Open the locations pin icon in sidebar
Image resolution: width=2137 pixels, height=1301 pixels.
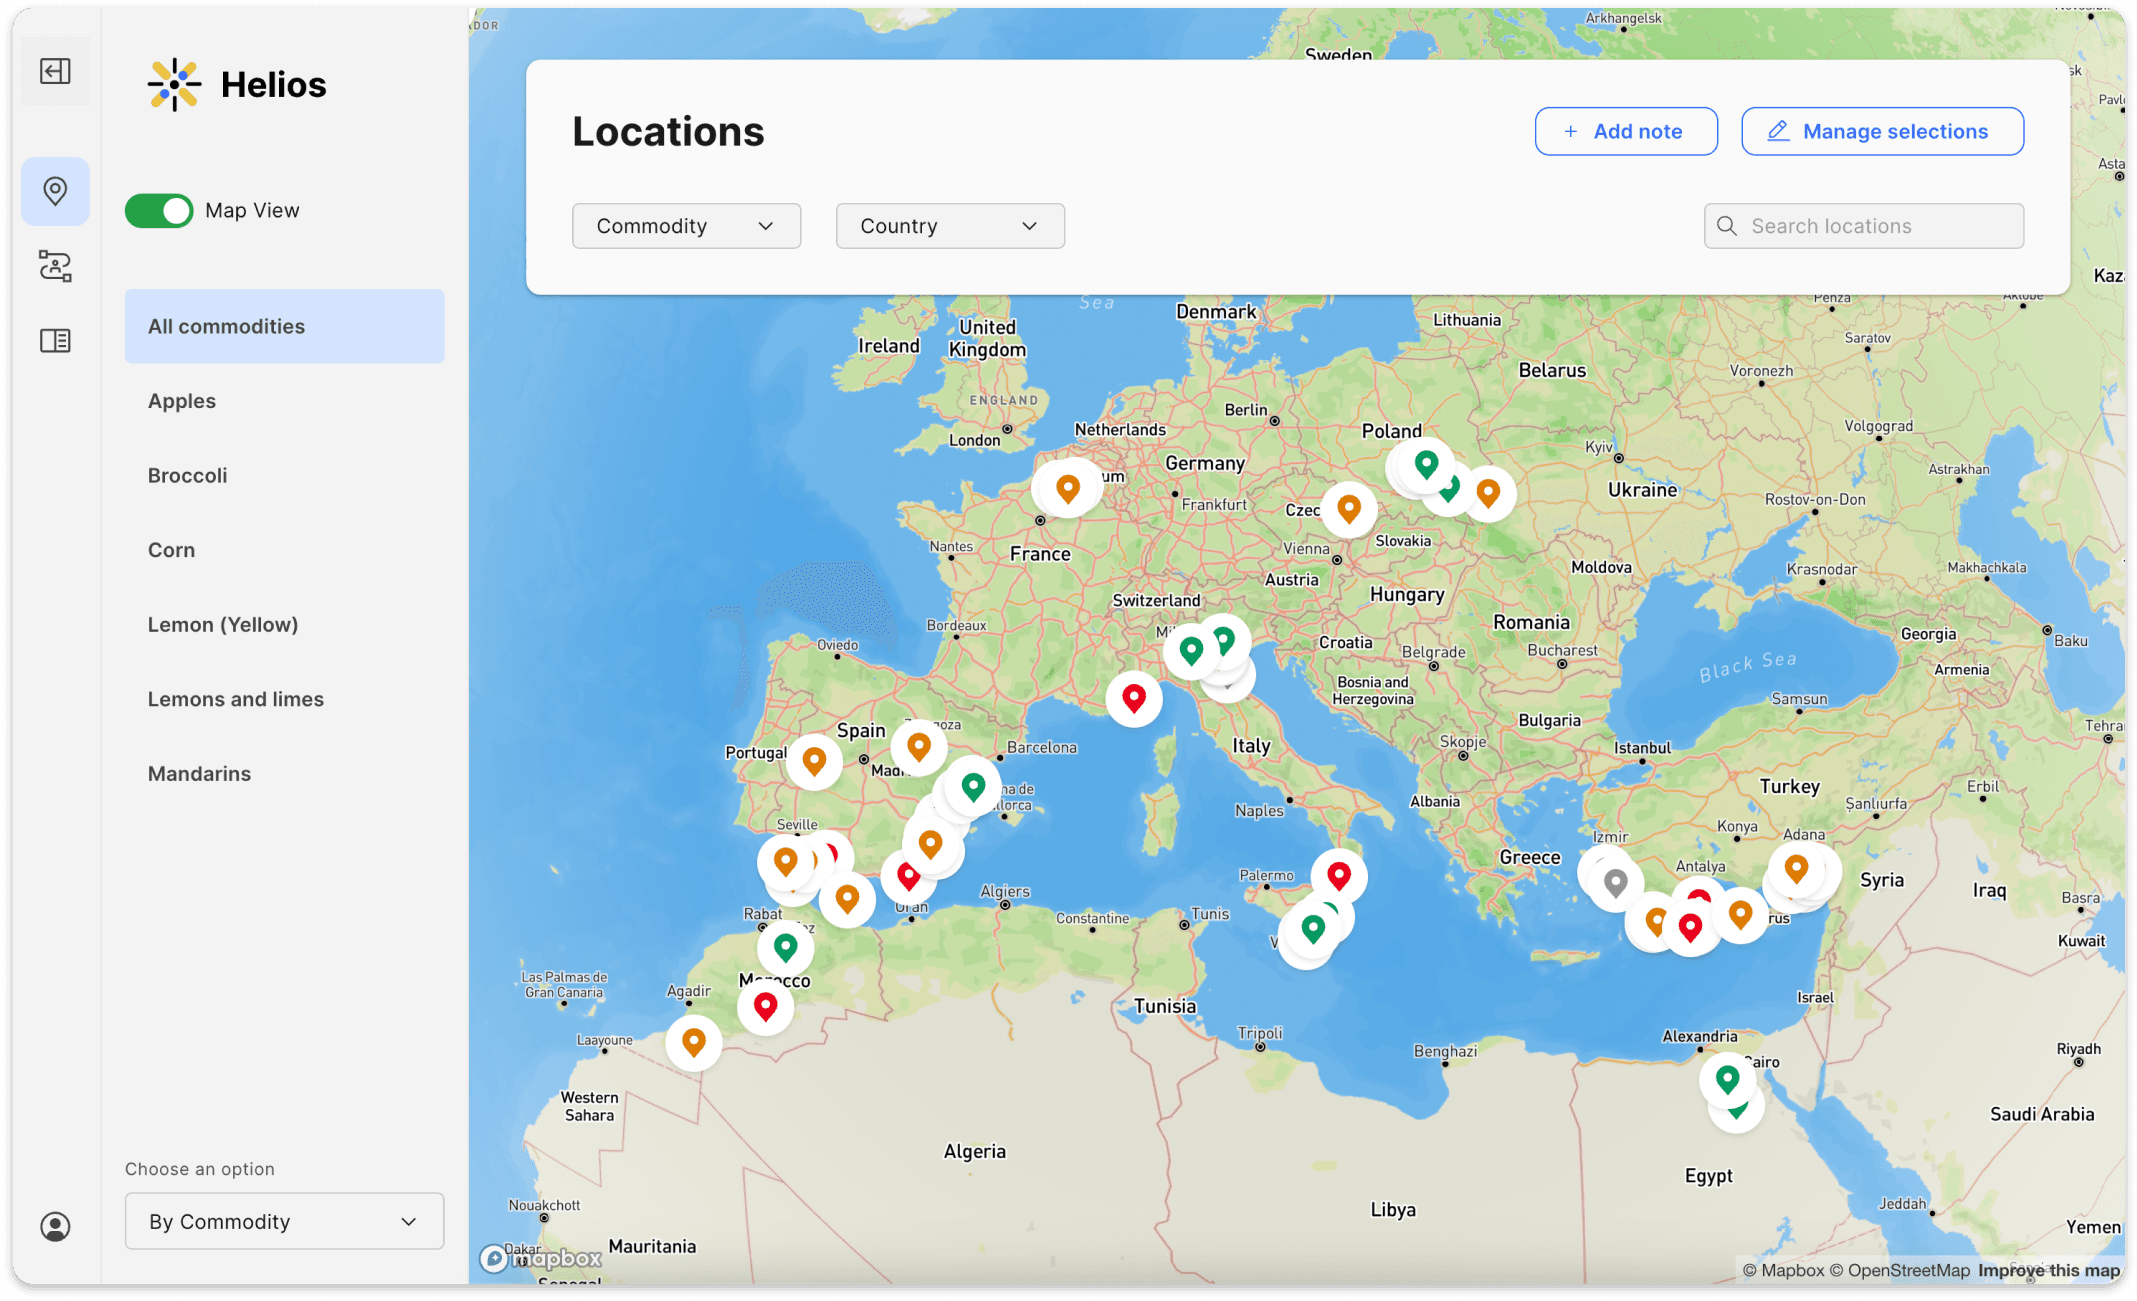pos(55,191)
